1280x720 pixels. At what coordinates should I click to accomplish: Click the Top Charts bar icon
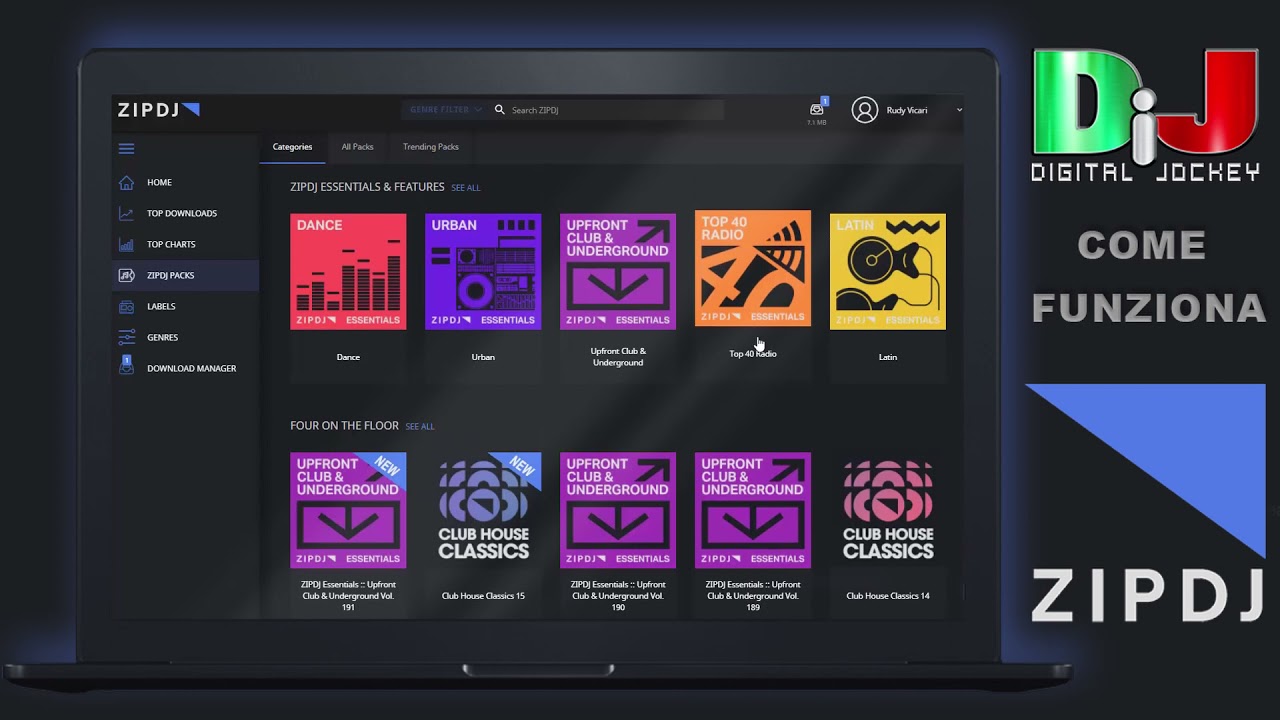(126, 244)
